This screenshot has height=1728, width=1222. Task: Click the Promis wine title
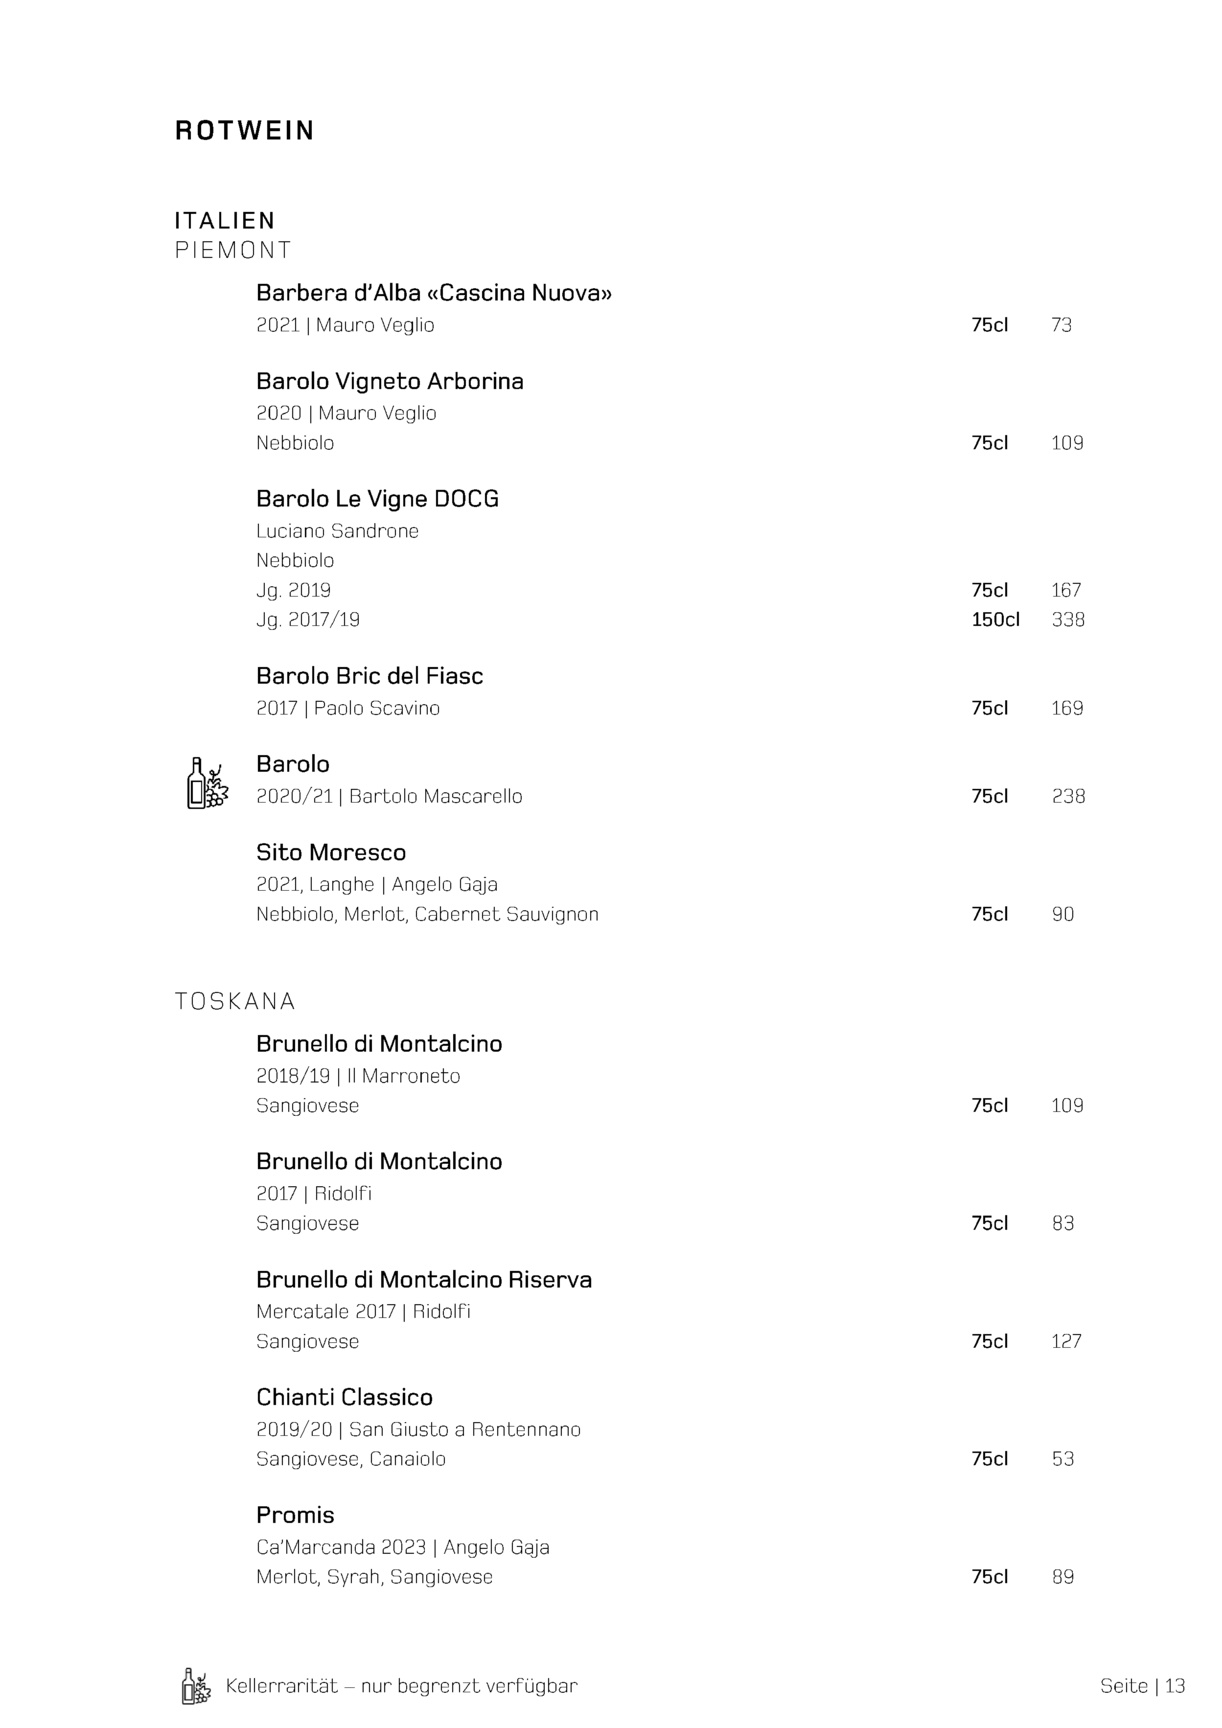[295, 1516]
